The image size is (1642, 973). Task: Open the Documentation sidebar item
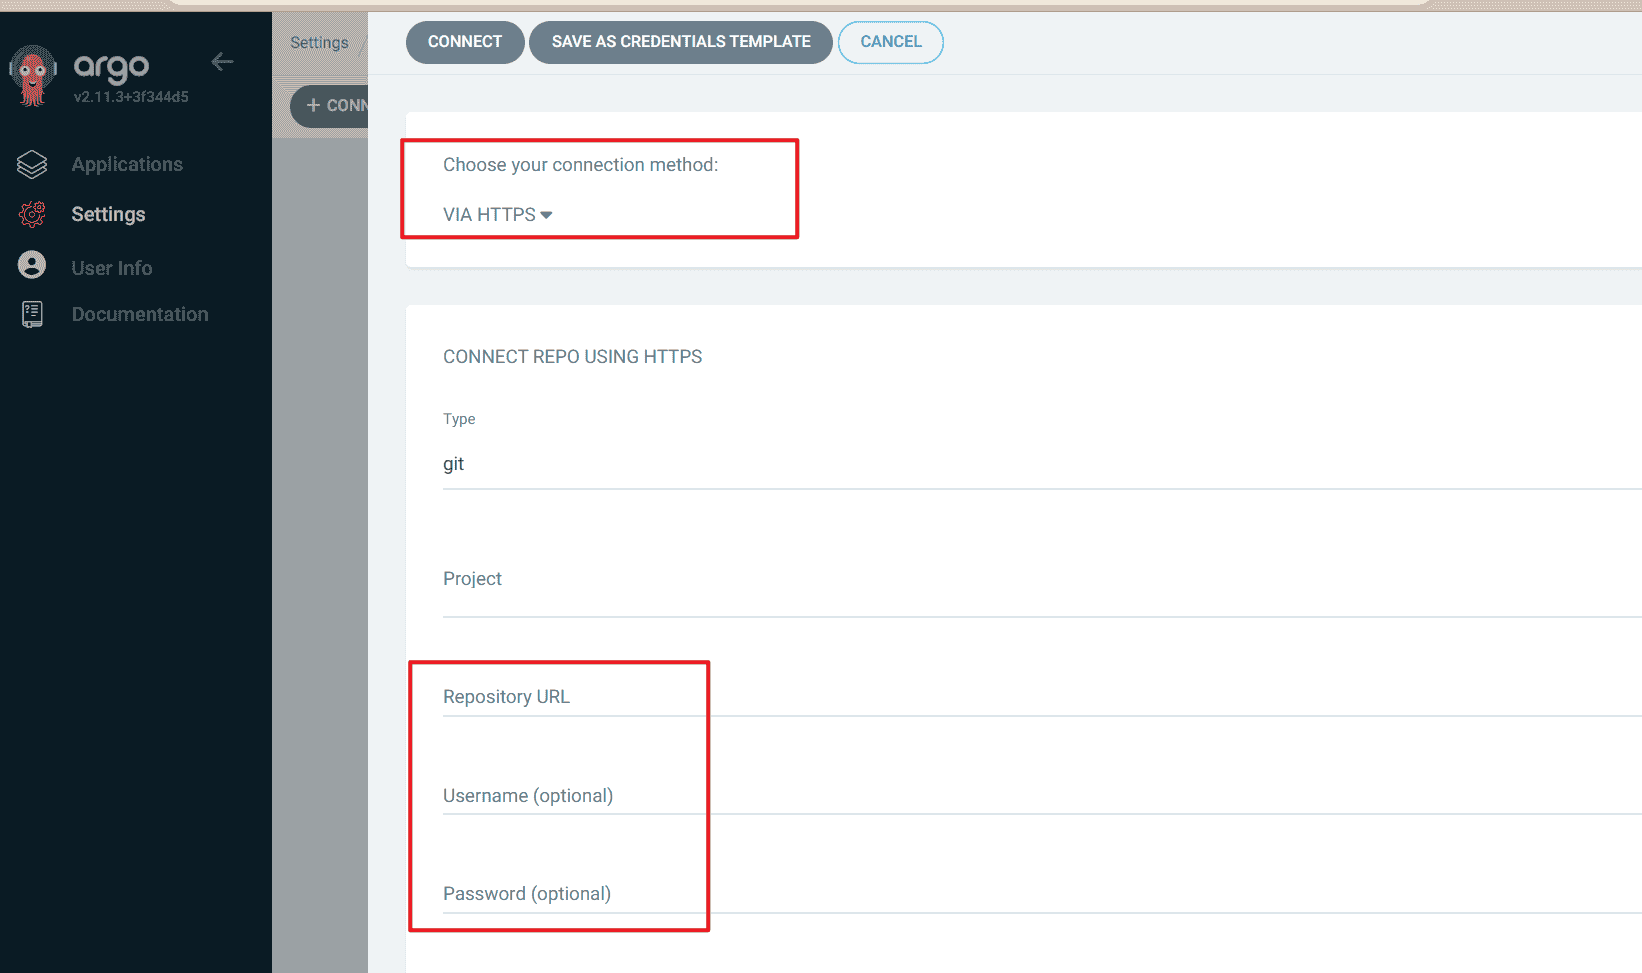coord(140,314)
